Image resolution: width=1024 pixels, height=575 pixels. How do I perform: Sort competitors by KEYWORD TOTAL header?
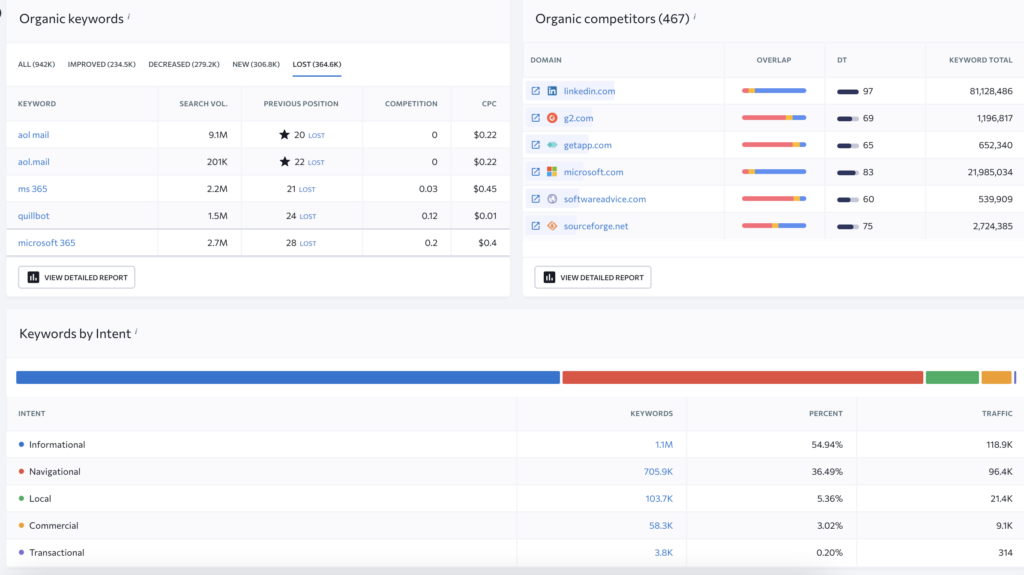[980, 60]
